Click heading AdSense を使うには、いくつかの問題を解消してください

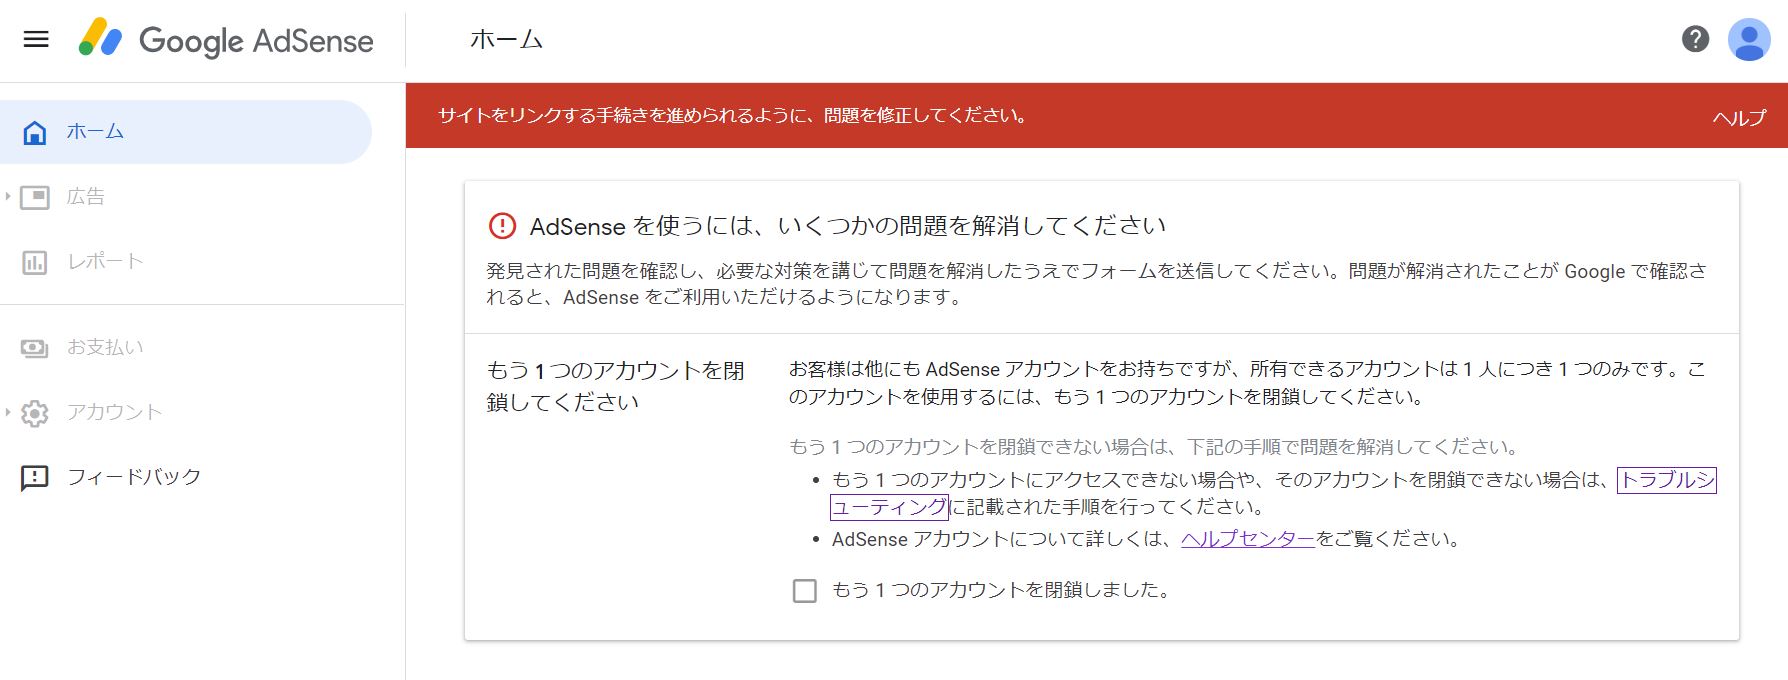[848, 226]
